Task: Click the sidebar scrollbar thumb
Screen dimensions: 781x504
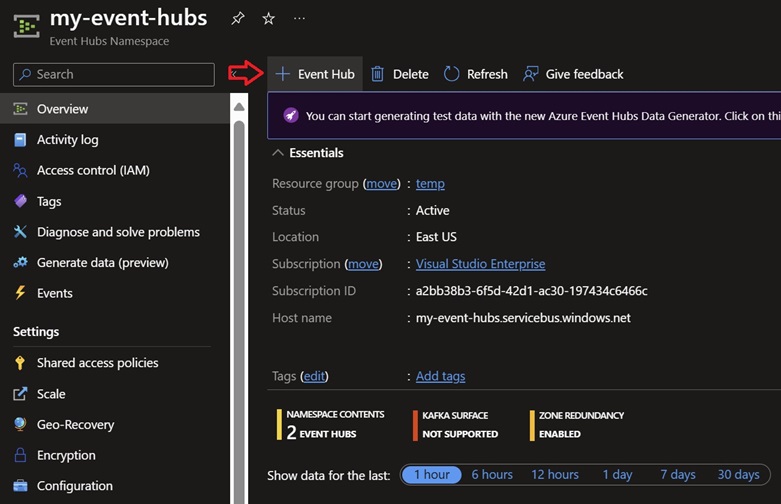Action: (239, 311)
